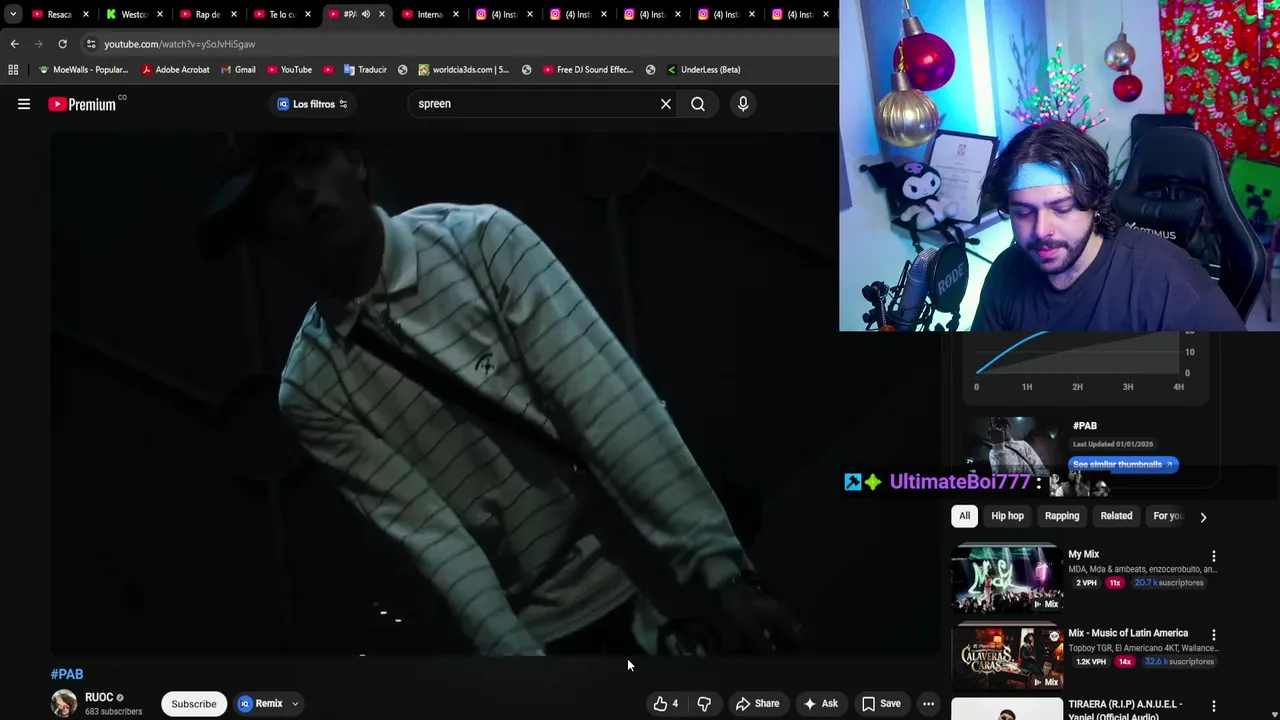Clear the search box with the X
This screenshot has height=720, width=1280.
pyautogui.click(x=666, y=104)
